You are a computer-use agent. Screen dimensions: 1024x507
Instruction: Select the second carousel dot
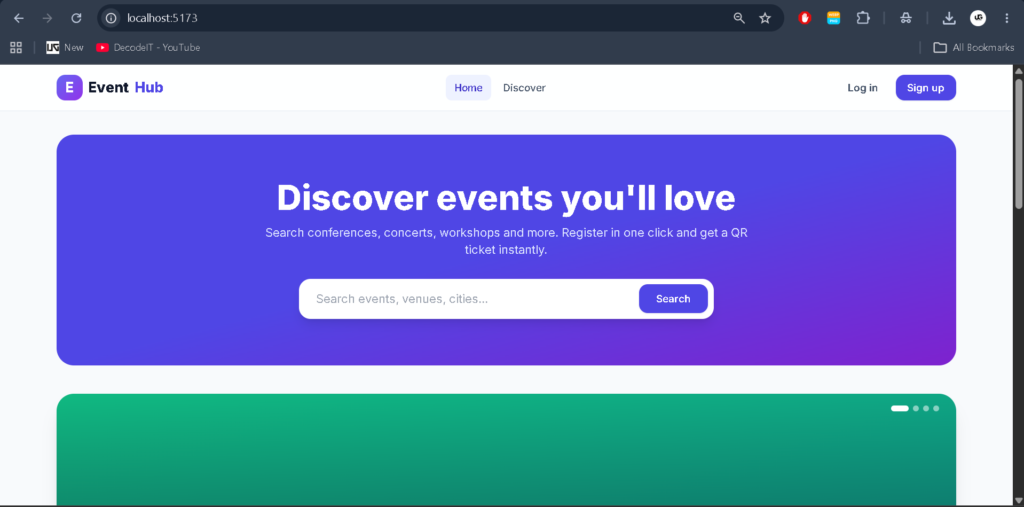point(916,408)
